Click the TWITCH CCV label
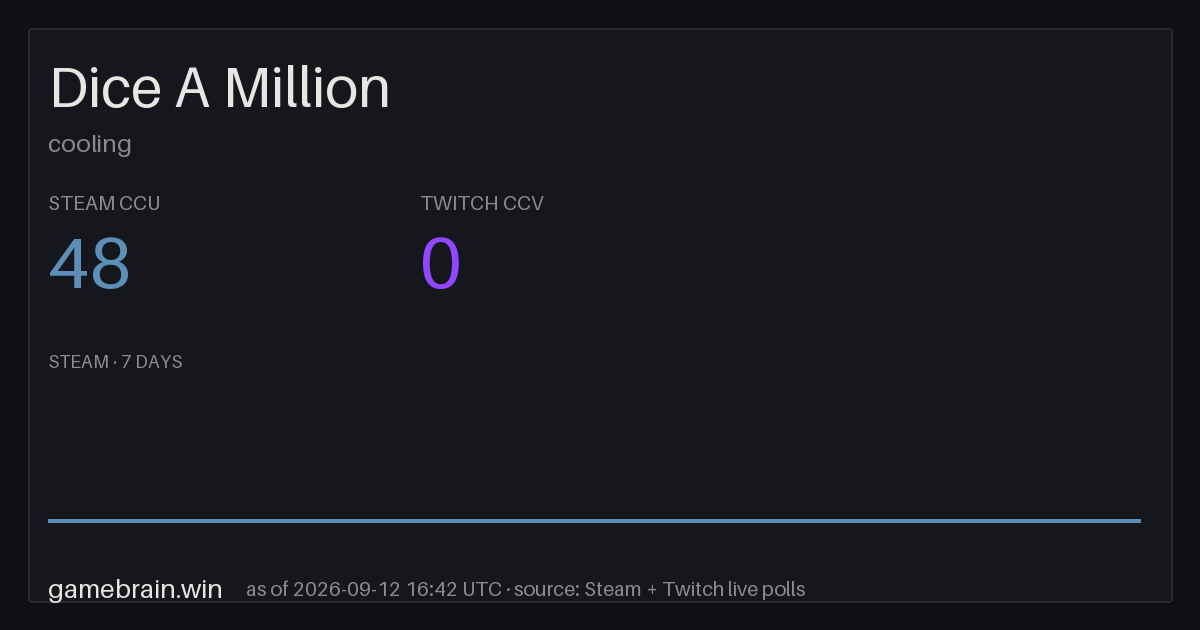Screen dimensions: 1200x630 click(x=482, y=203)
